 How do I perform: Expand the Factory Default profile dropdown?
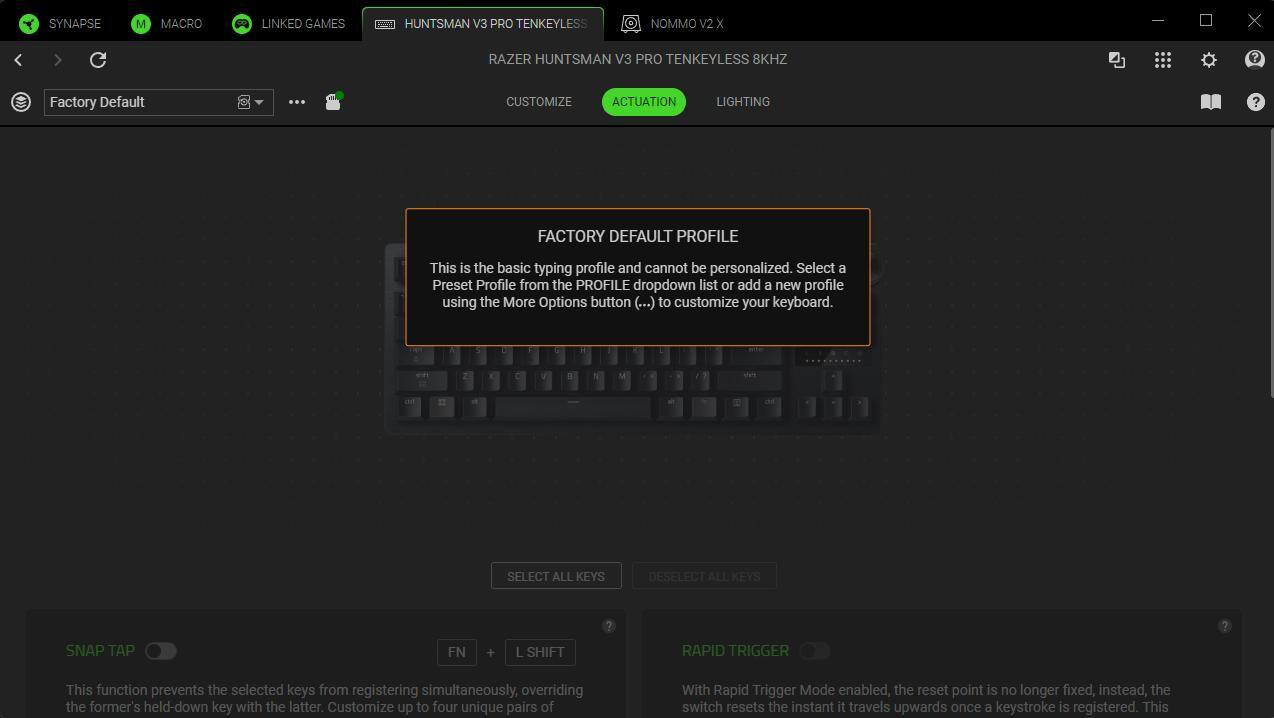point(258,102)
